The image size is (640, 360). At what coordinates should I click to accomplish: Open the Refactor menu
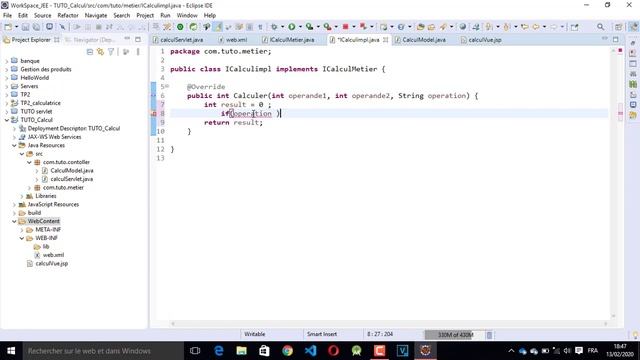68,16
